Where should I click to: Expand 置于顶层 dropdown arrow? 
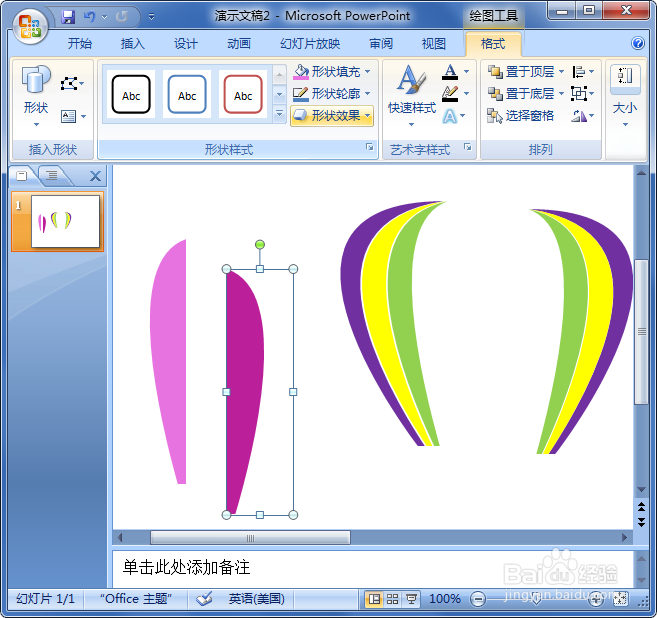[x=561, y=72]
